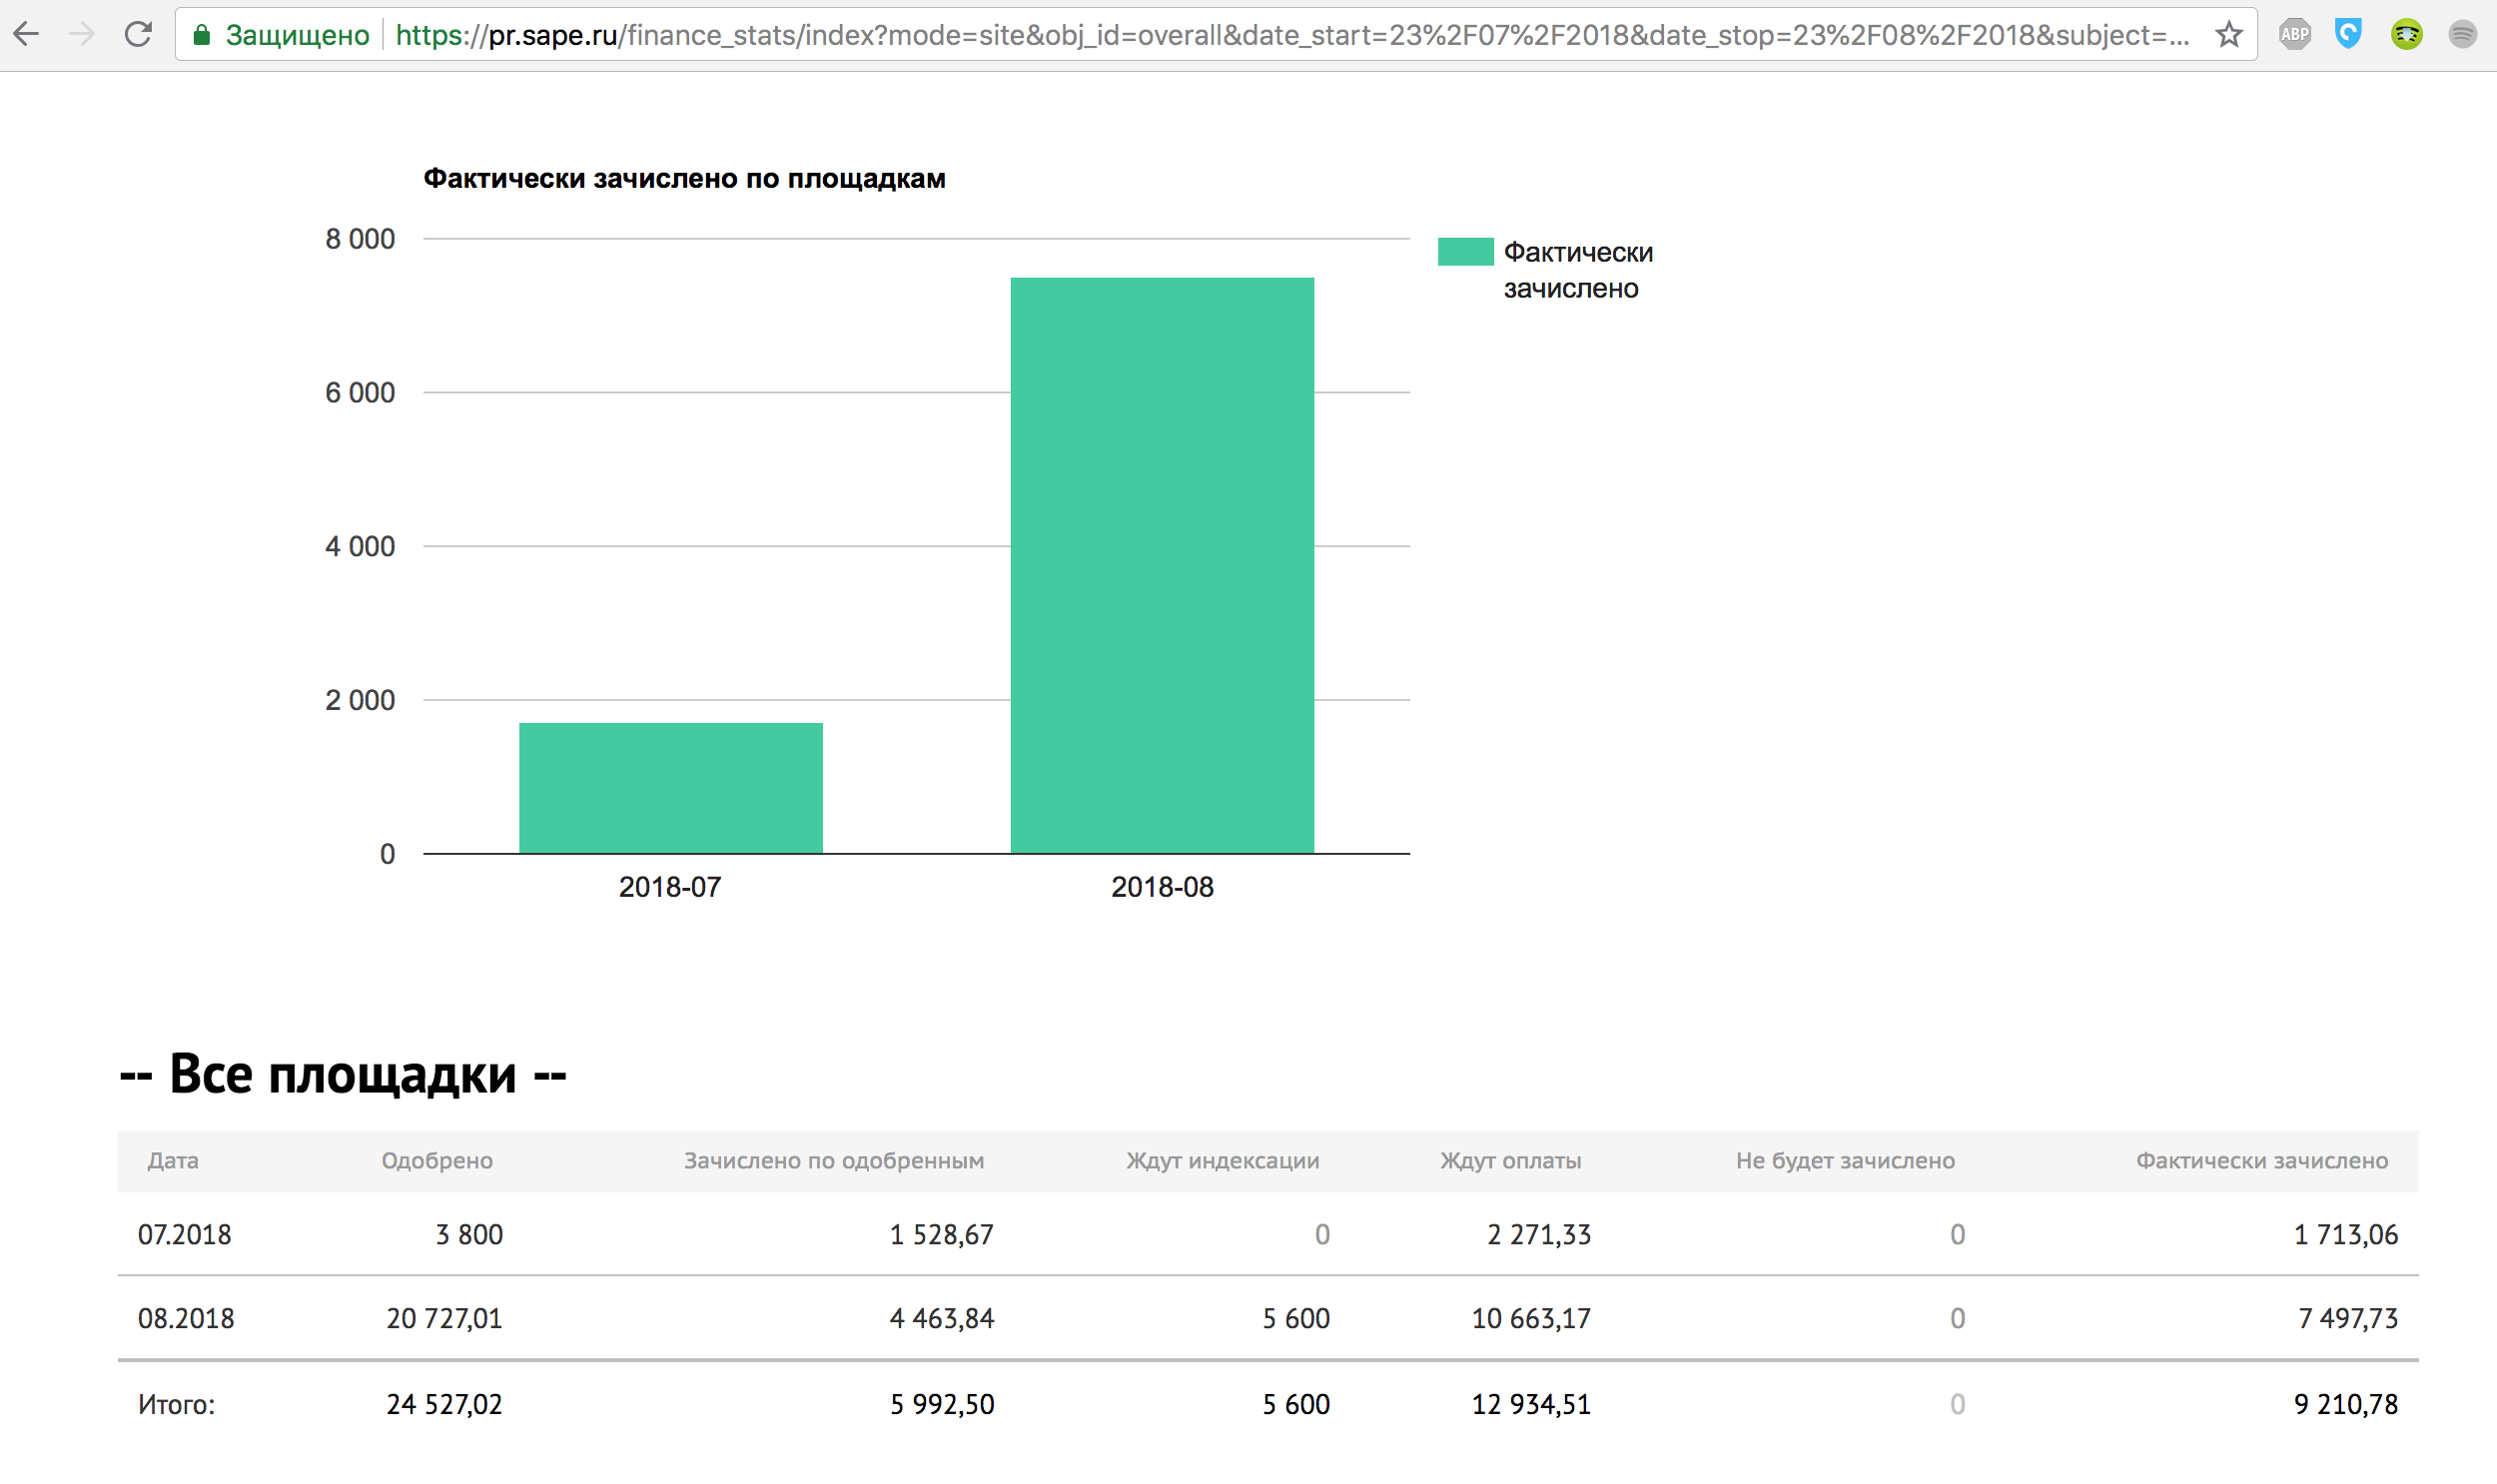
Task: Open the green round extension icon
Action: 2406,35
